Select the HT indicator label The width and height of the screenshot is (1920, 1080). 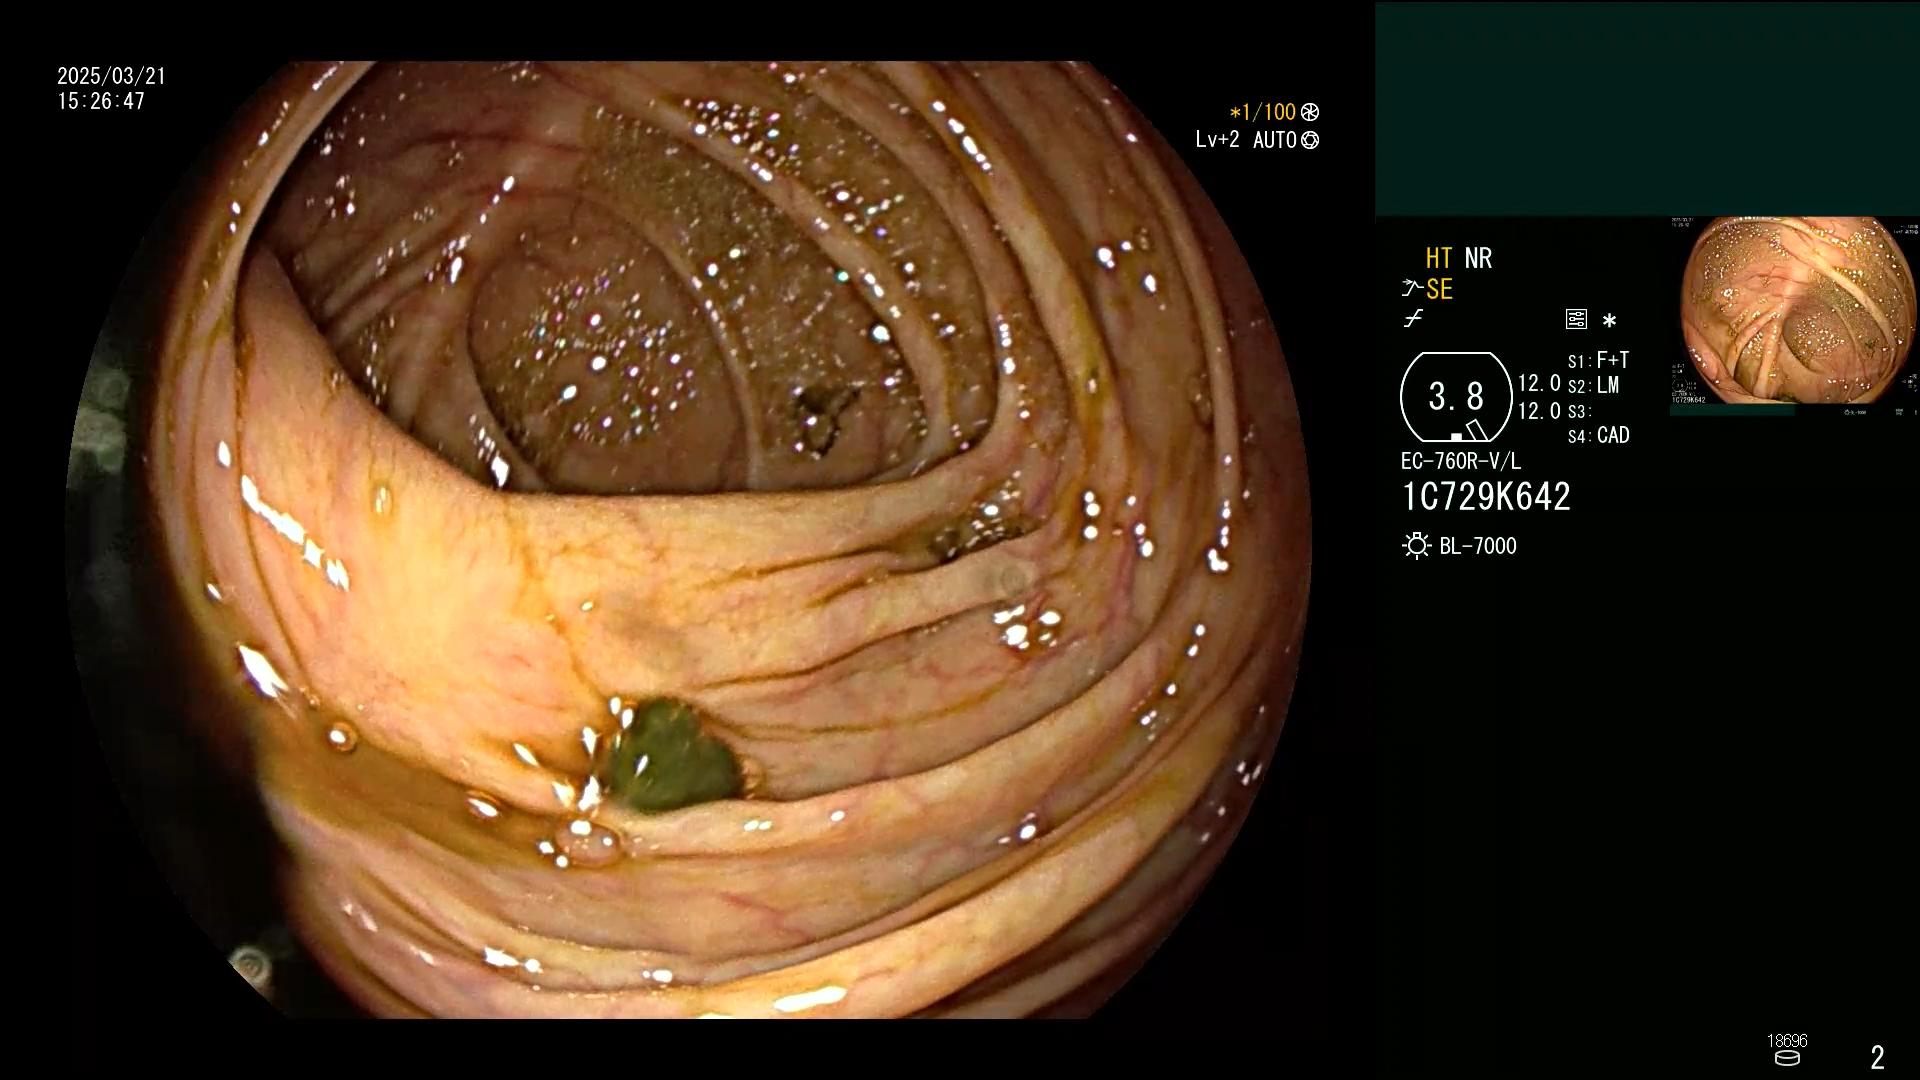(x=1439, y=258)
